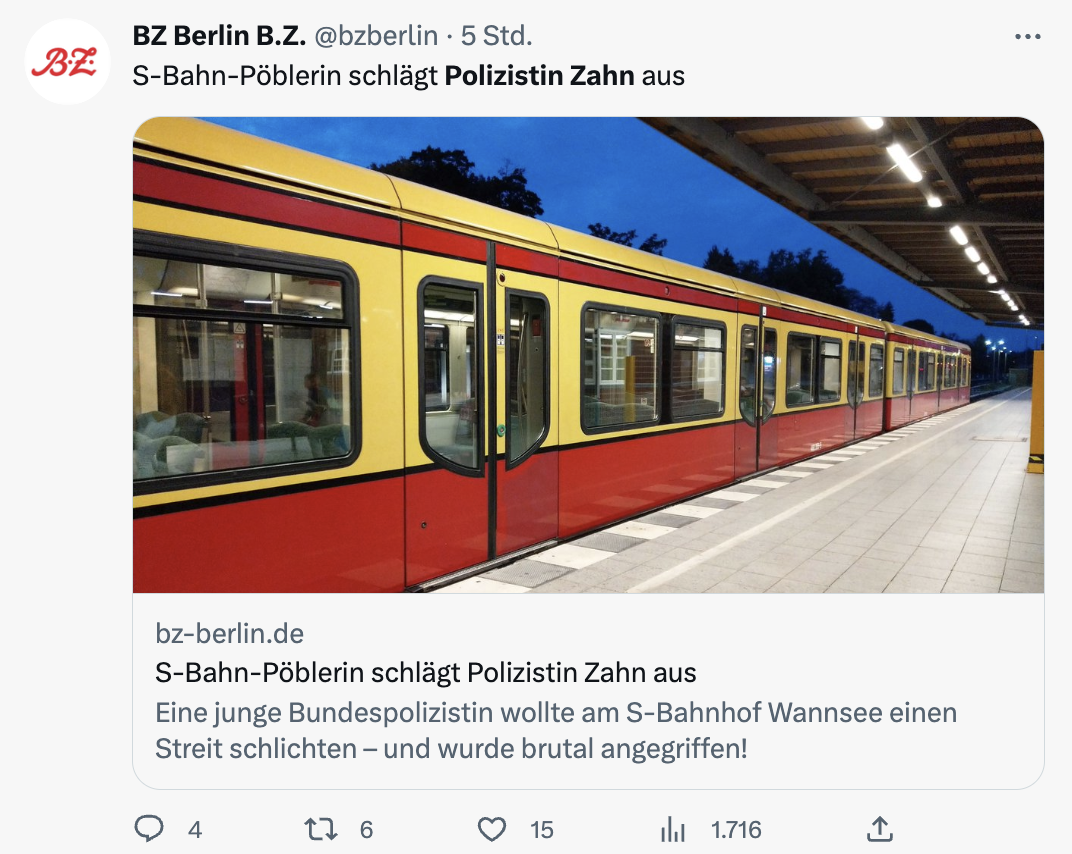Click the view count 1.716

[x=736, y=829]
